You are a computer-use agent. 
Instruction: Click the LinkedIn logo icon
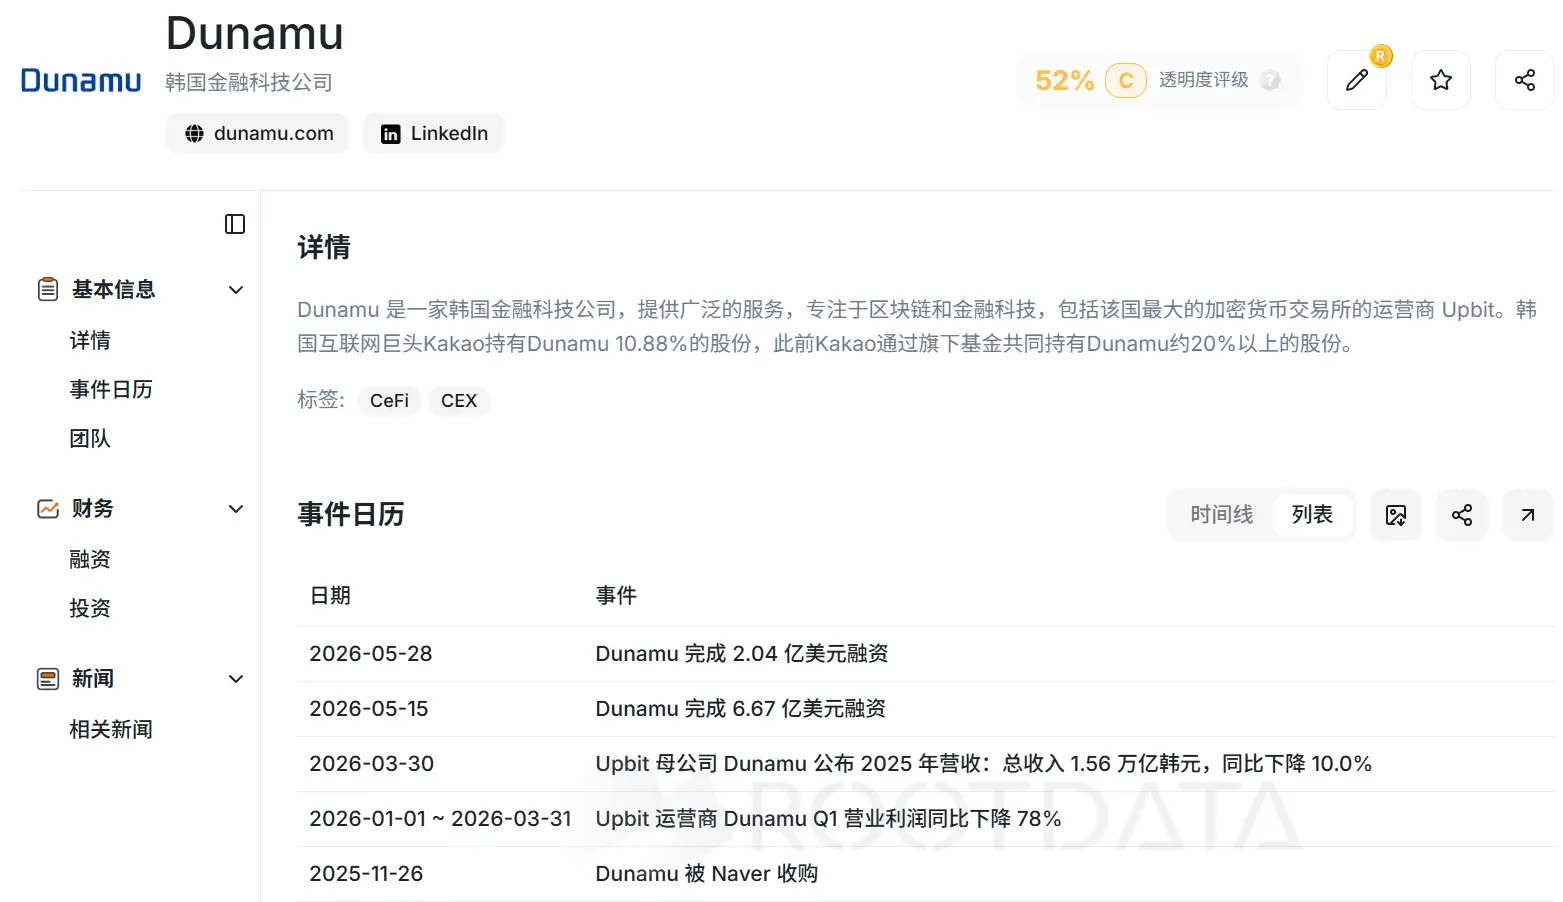(x=391, y=134)
